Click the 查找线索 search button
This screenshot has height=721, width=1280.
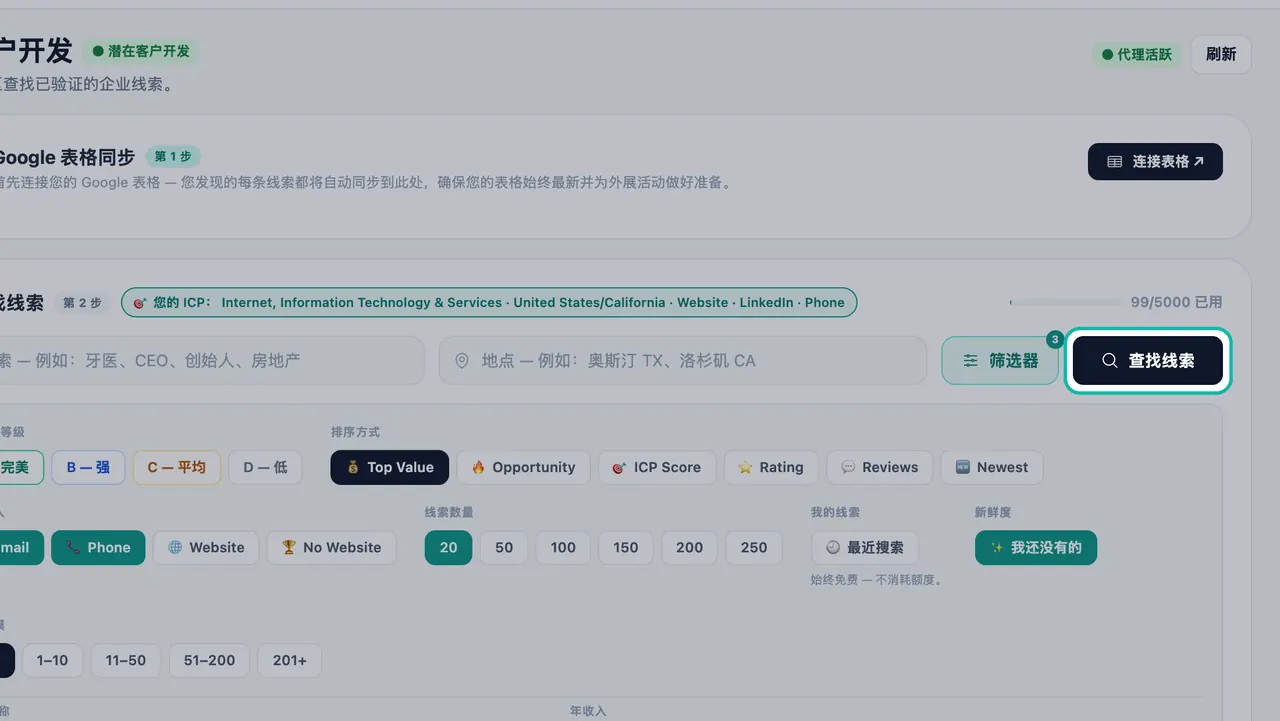(1147, 361)
